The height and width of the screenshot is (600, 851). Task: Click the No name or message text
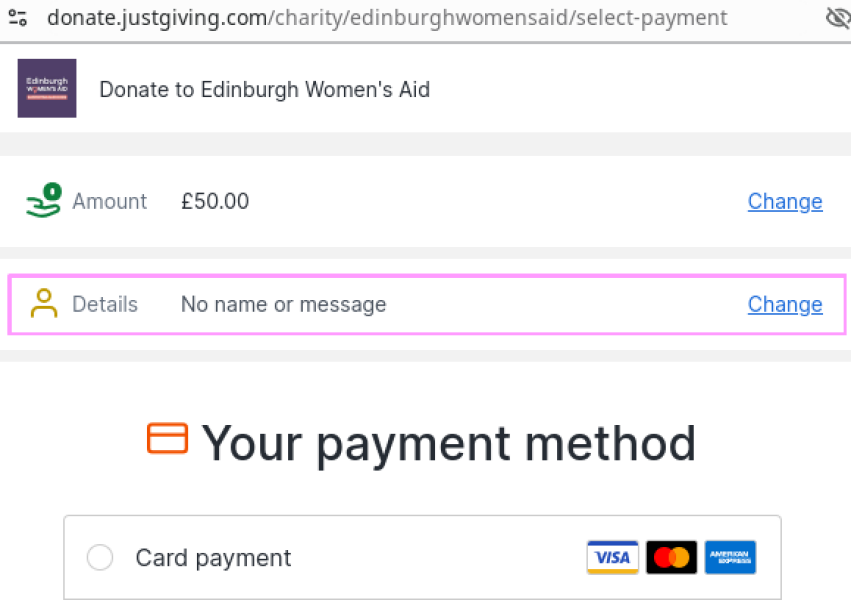[x=283, y=304]
